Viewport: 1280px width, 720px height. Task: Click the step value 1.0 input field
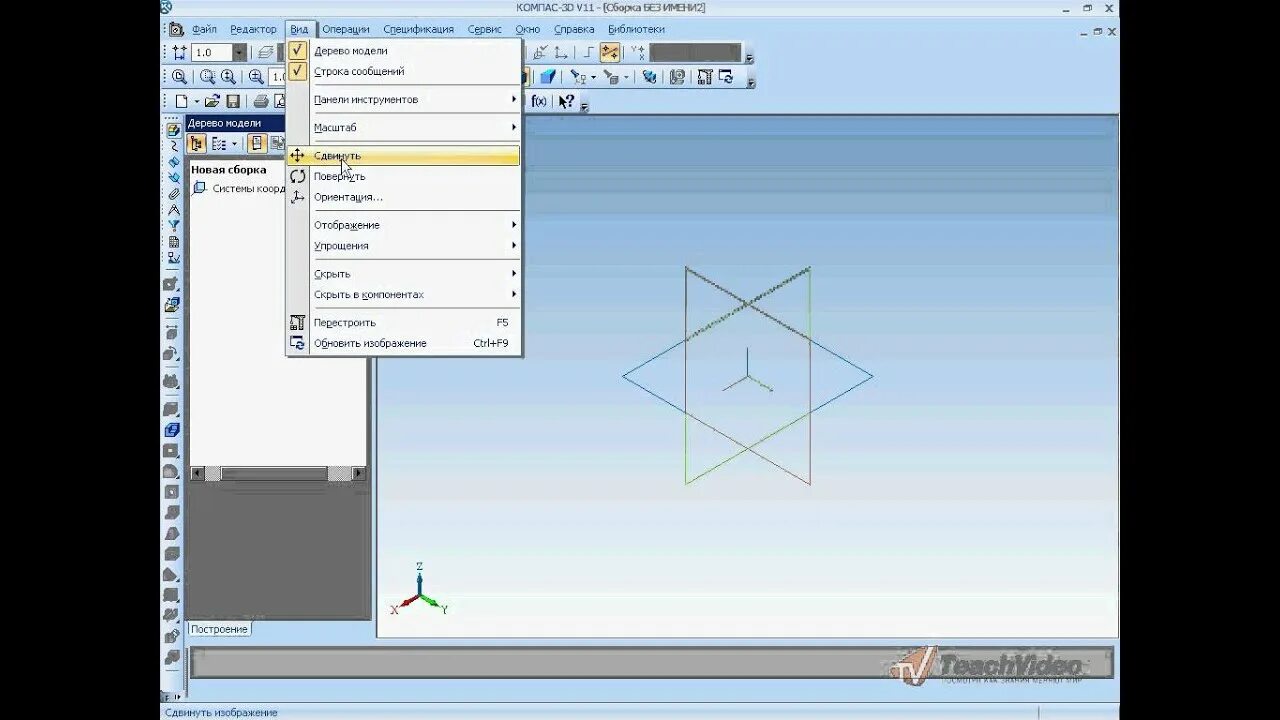point(212,52)
